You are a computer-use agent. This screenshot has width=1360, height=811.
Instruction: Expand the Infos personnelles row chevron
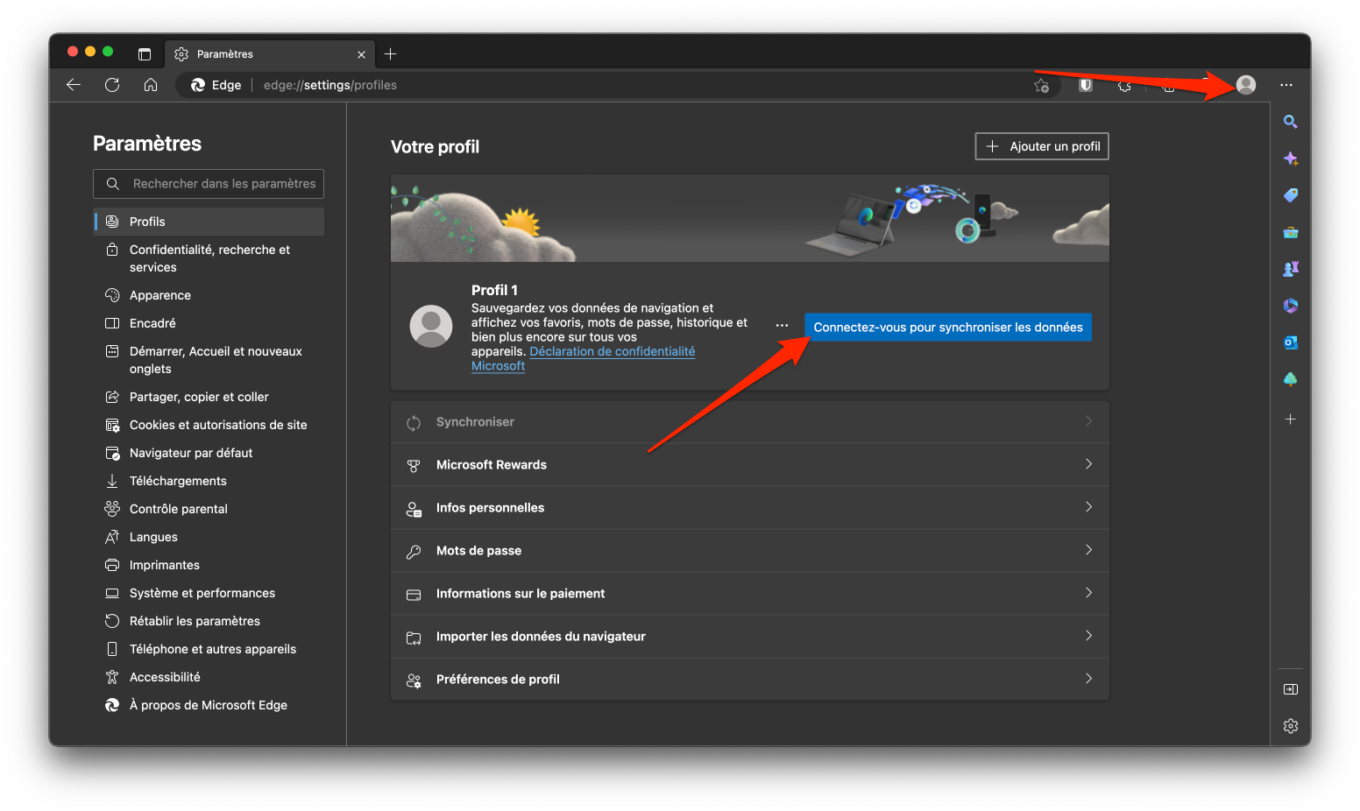[x=1089, y=507]
